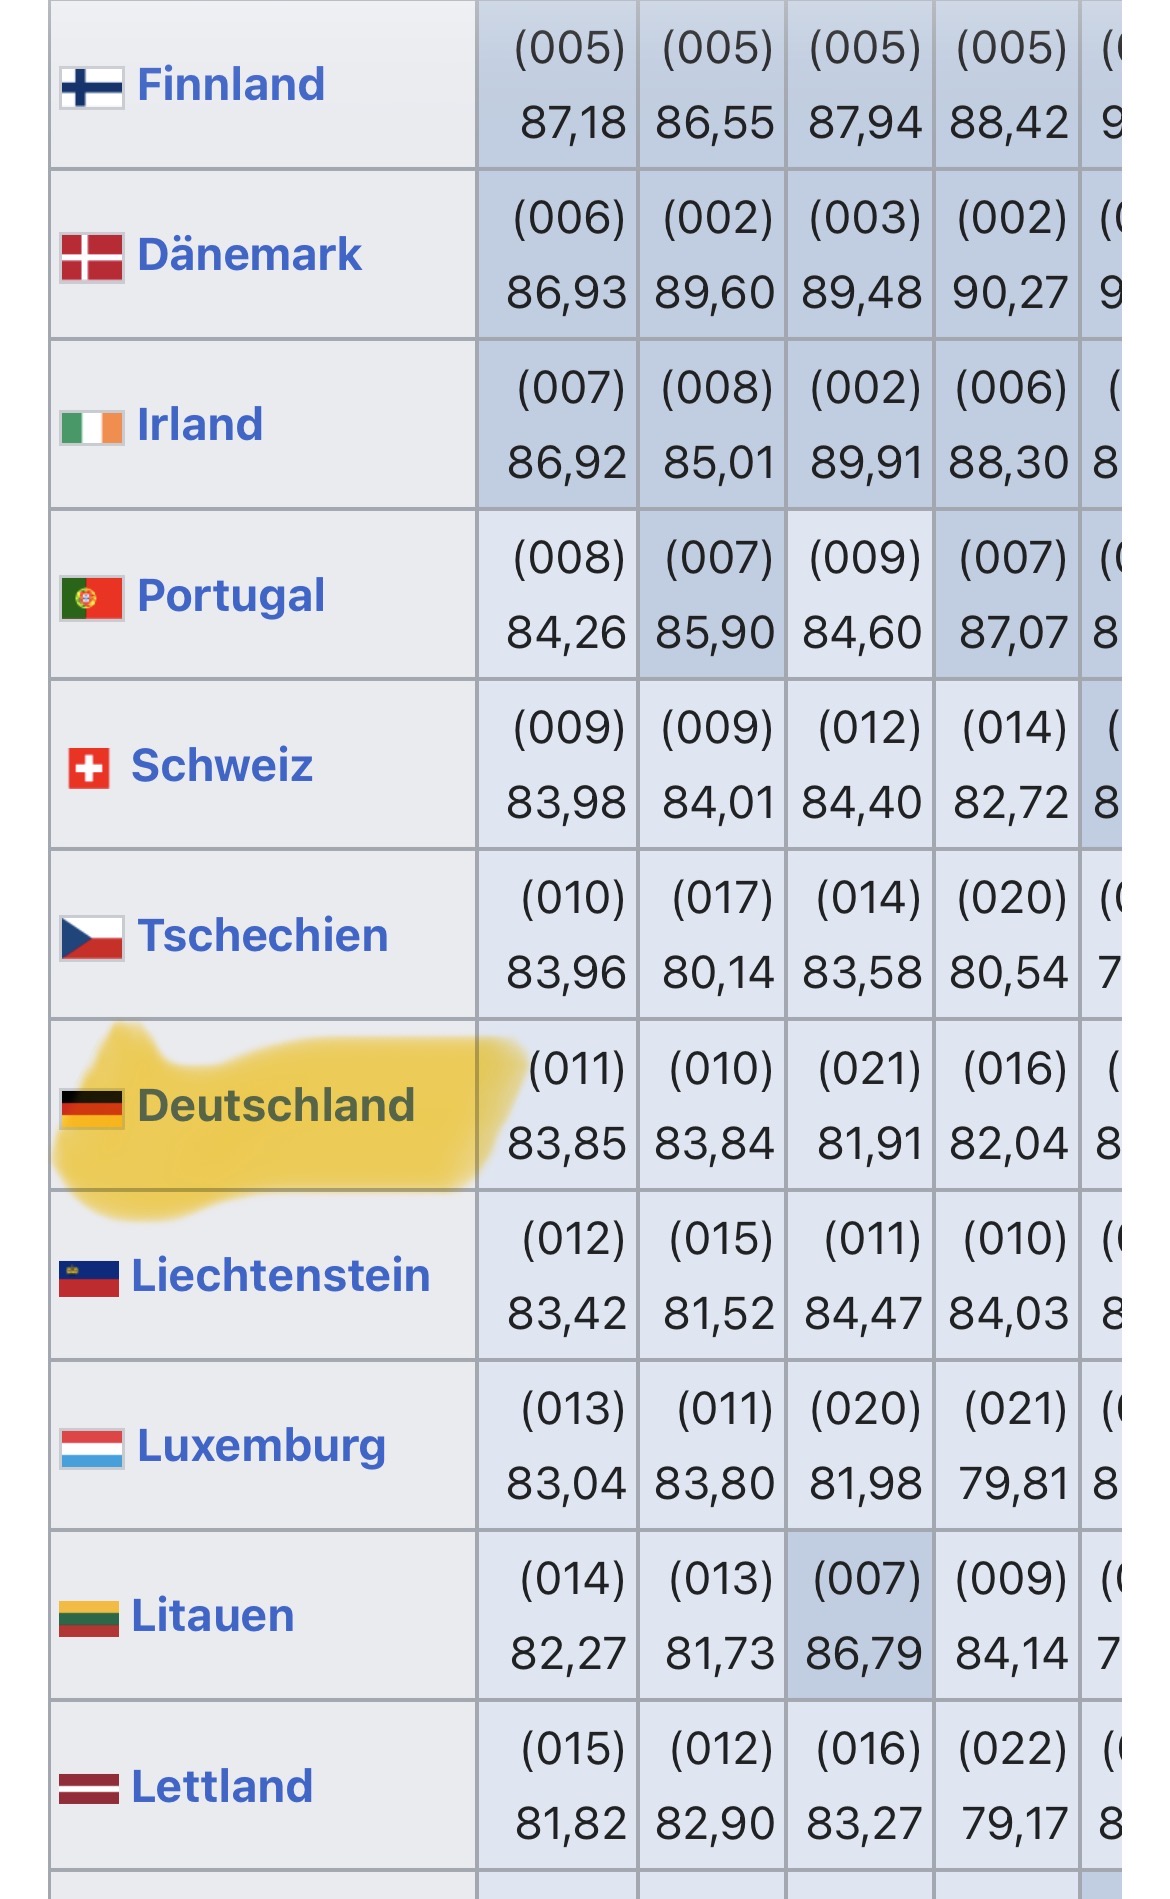
Task: Click the Lithuanian flag icon
Action: [89, 1618]
